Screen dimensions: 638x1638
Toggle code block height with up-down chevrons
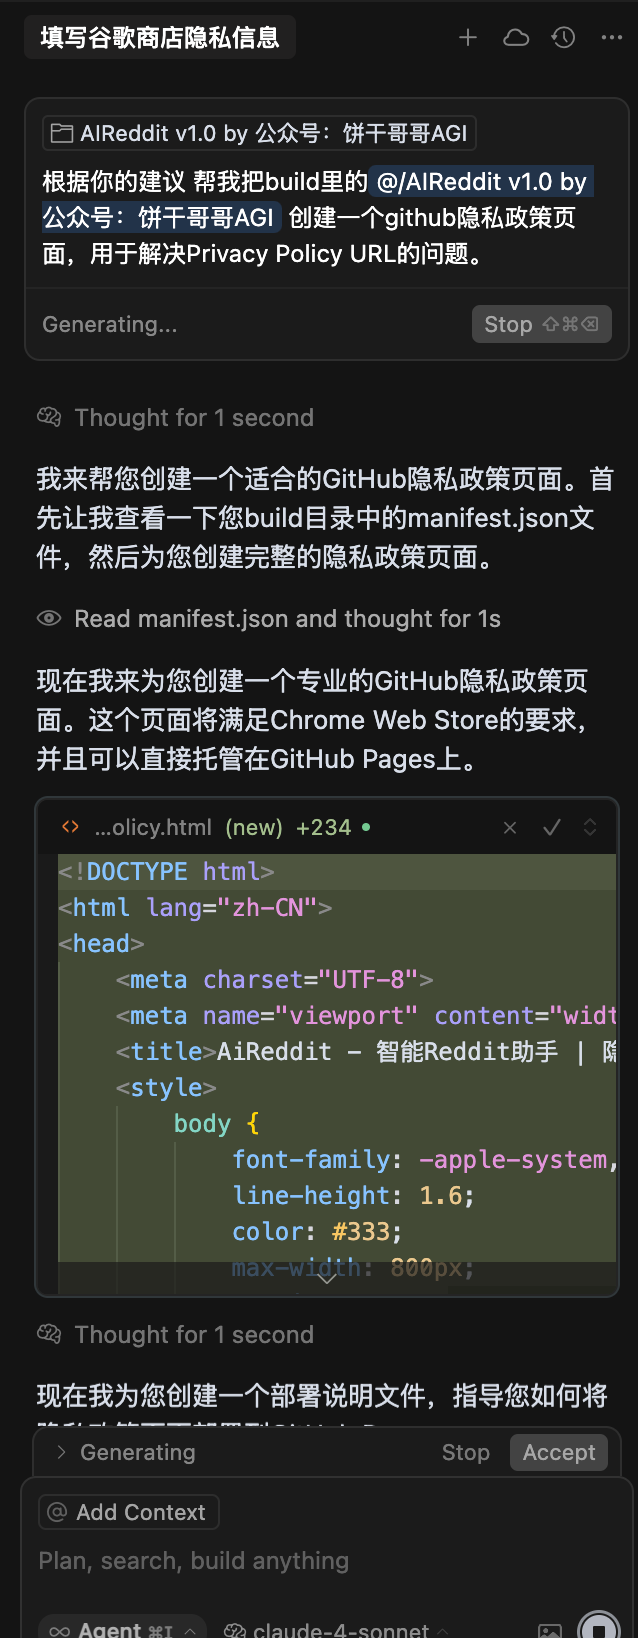click(590, 828)
